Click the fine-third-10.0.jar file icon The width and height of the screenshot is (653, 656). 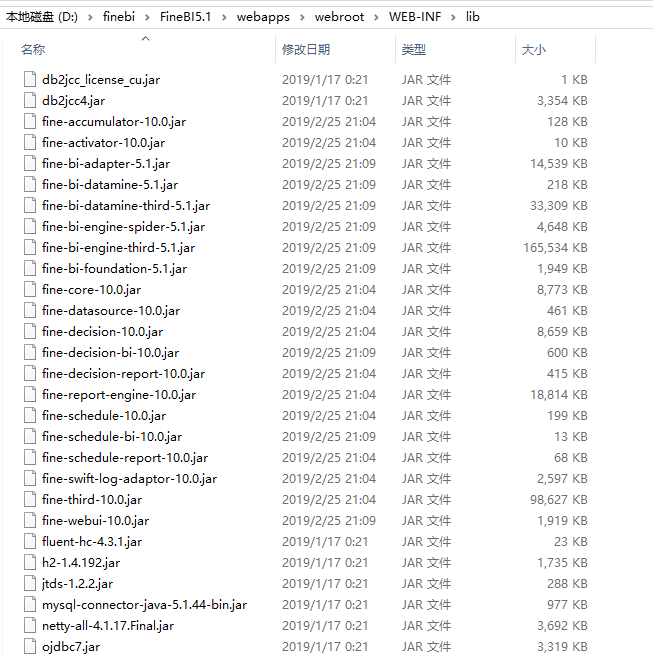coord(30,499)
